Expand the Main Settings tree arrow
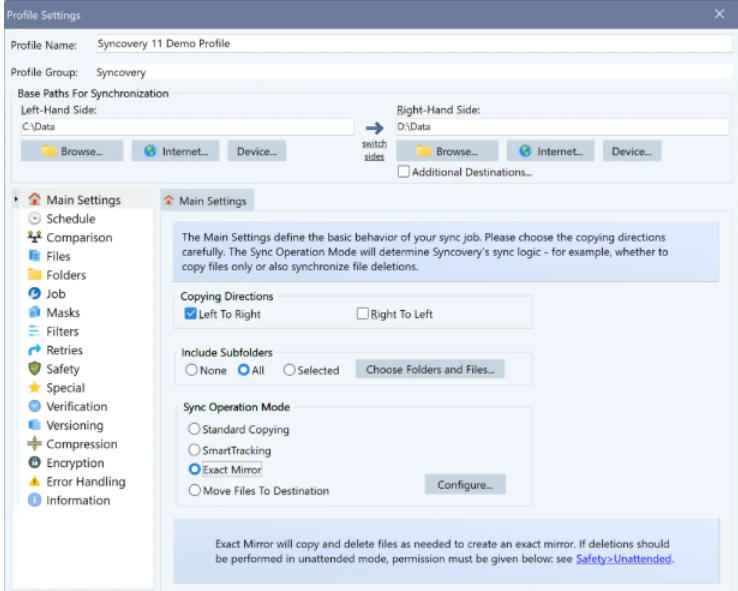Viewport: 738px width, 591px height. pyautogui.click(x=16, y=200)
